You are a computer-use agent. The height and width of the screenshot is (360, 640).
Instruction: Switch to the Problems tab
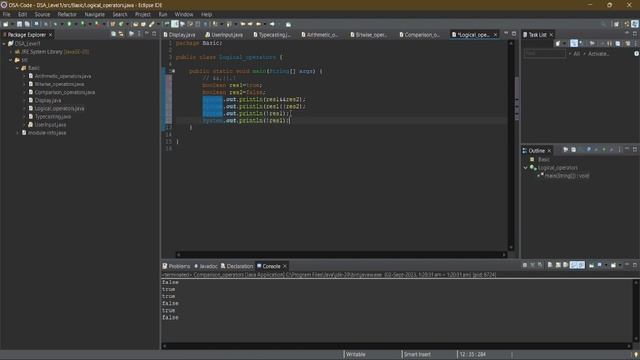pos(176,266)
